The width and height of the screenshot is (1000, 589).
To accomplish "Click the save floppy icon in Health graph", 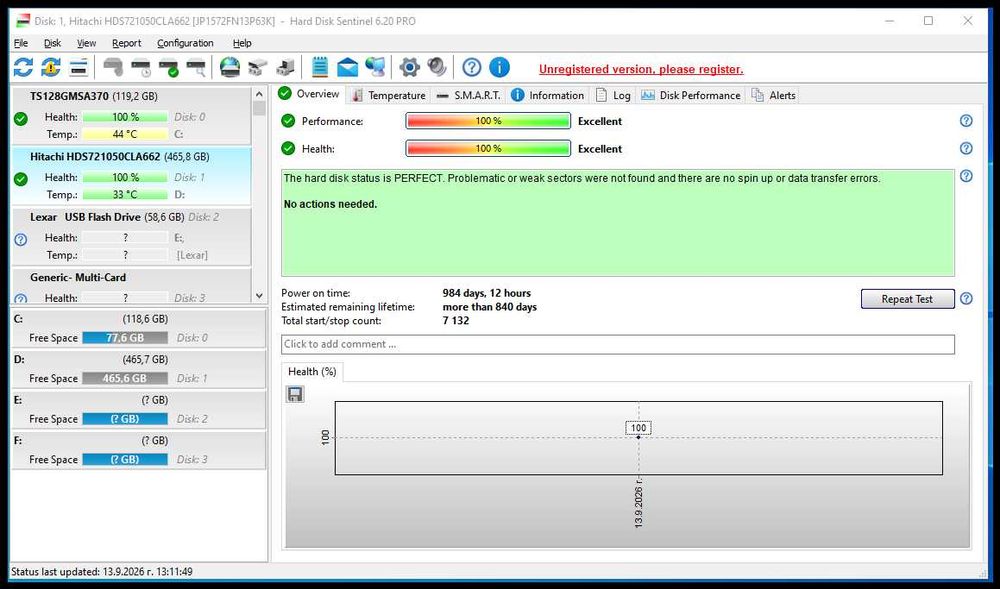I will pyautogui.click(x=295, y=394).
